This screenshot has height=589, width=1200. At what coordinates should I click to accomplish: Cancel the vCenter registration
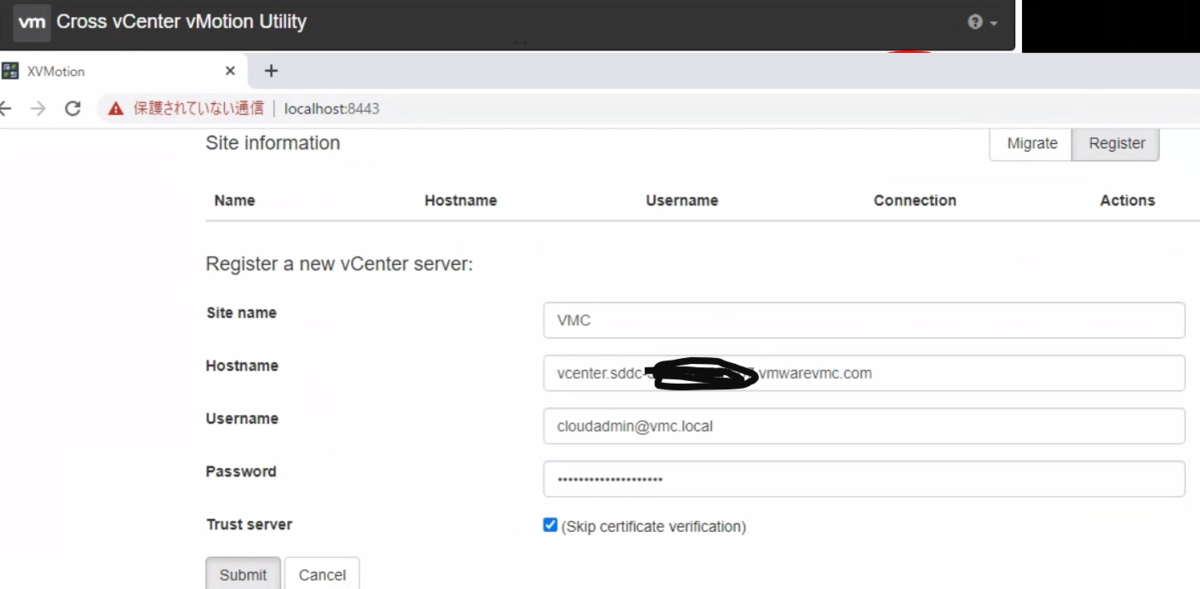click(322, 574)
